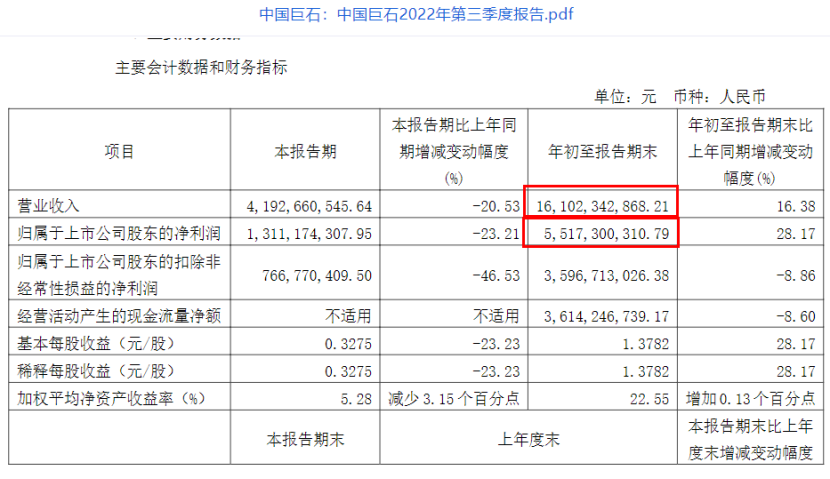Click the 经营活动产生的现金流量净额 row label
The width and height of the screenshot is (830, 479).
coord(119,316)
